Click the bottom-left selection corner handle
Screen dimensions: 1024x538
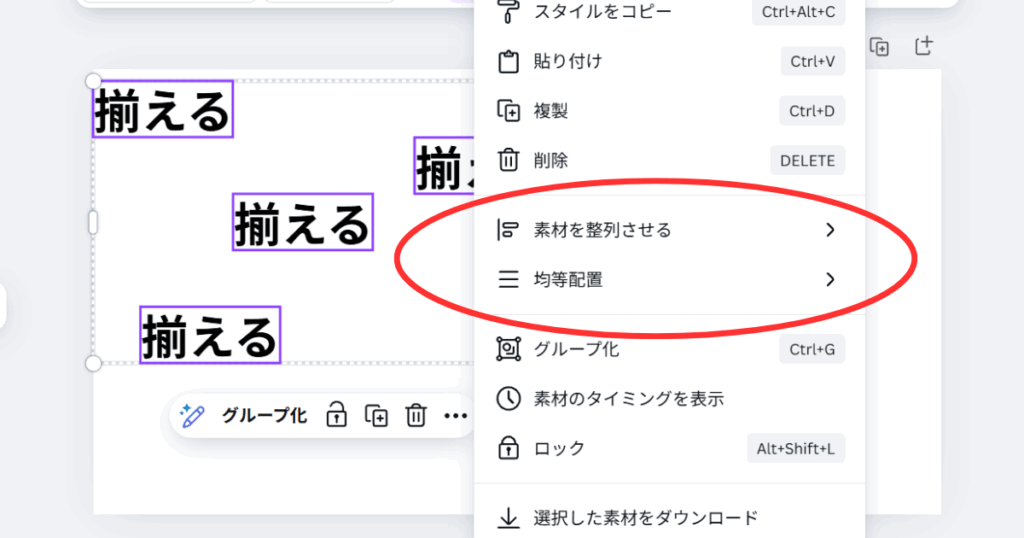[x=93, y=363]
